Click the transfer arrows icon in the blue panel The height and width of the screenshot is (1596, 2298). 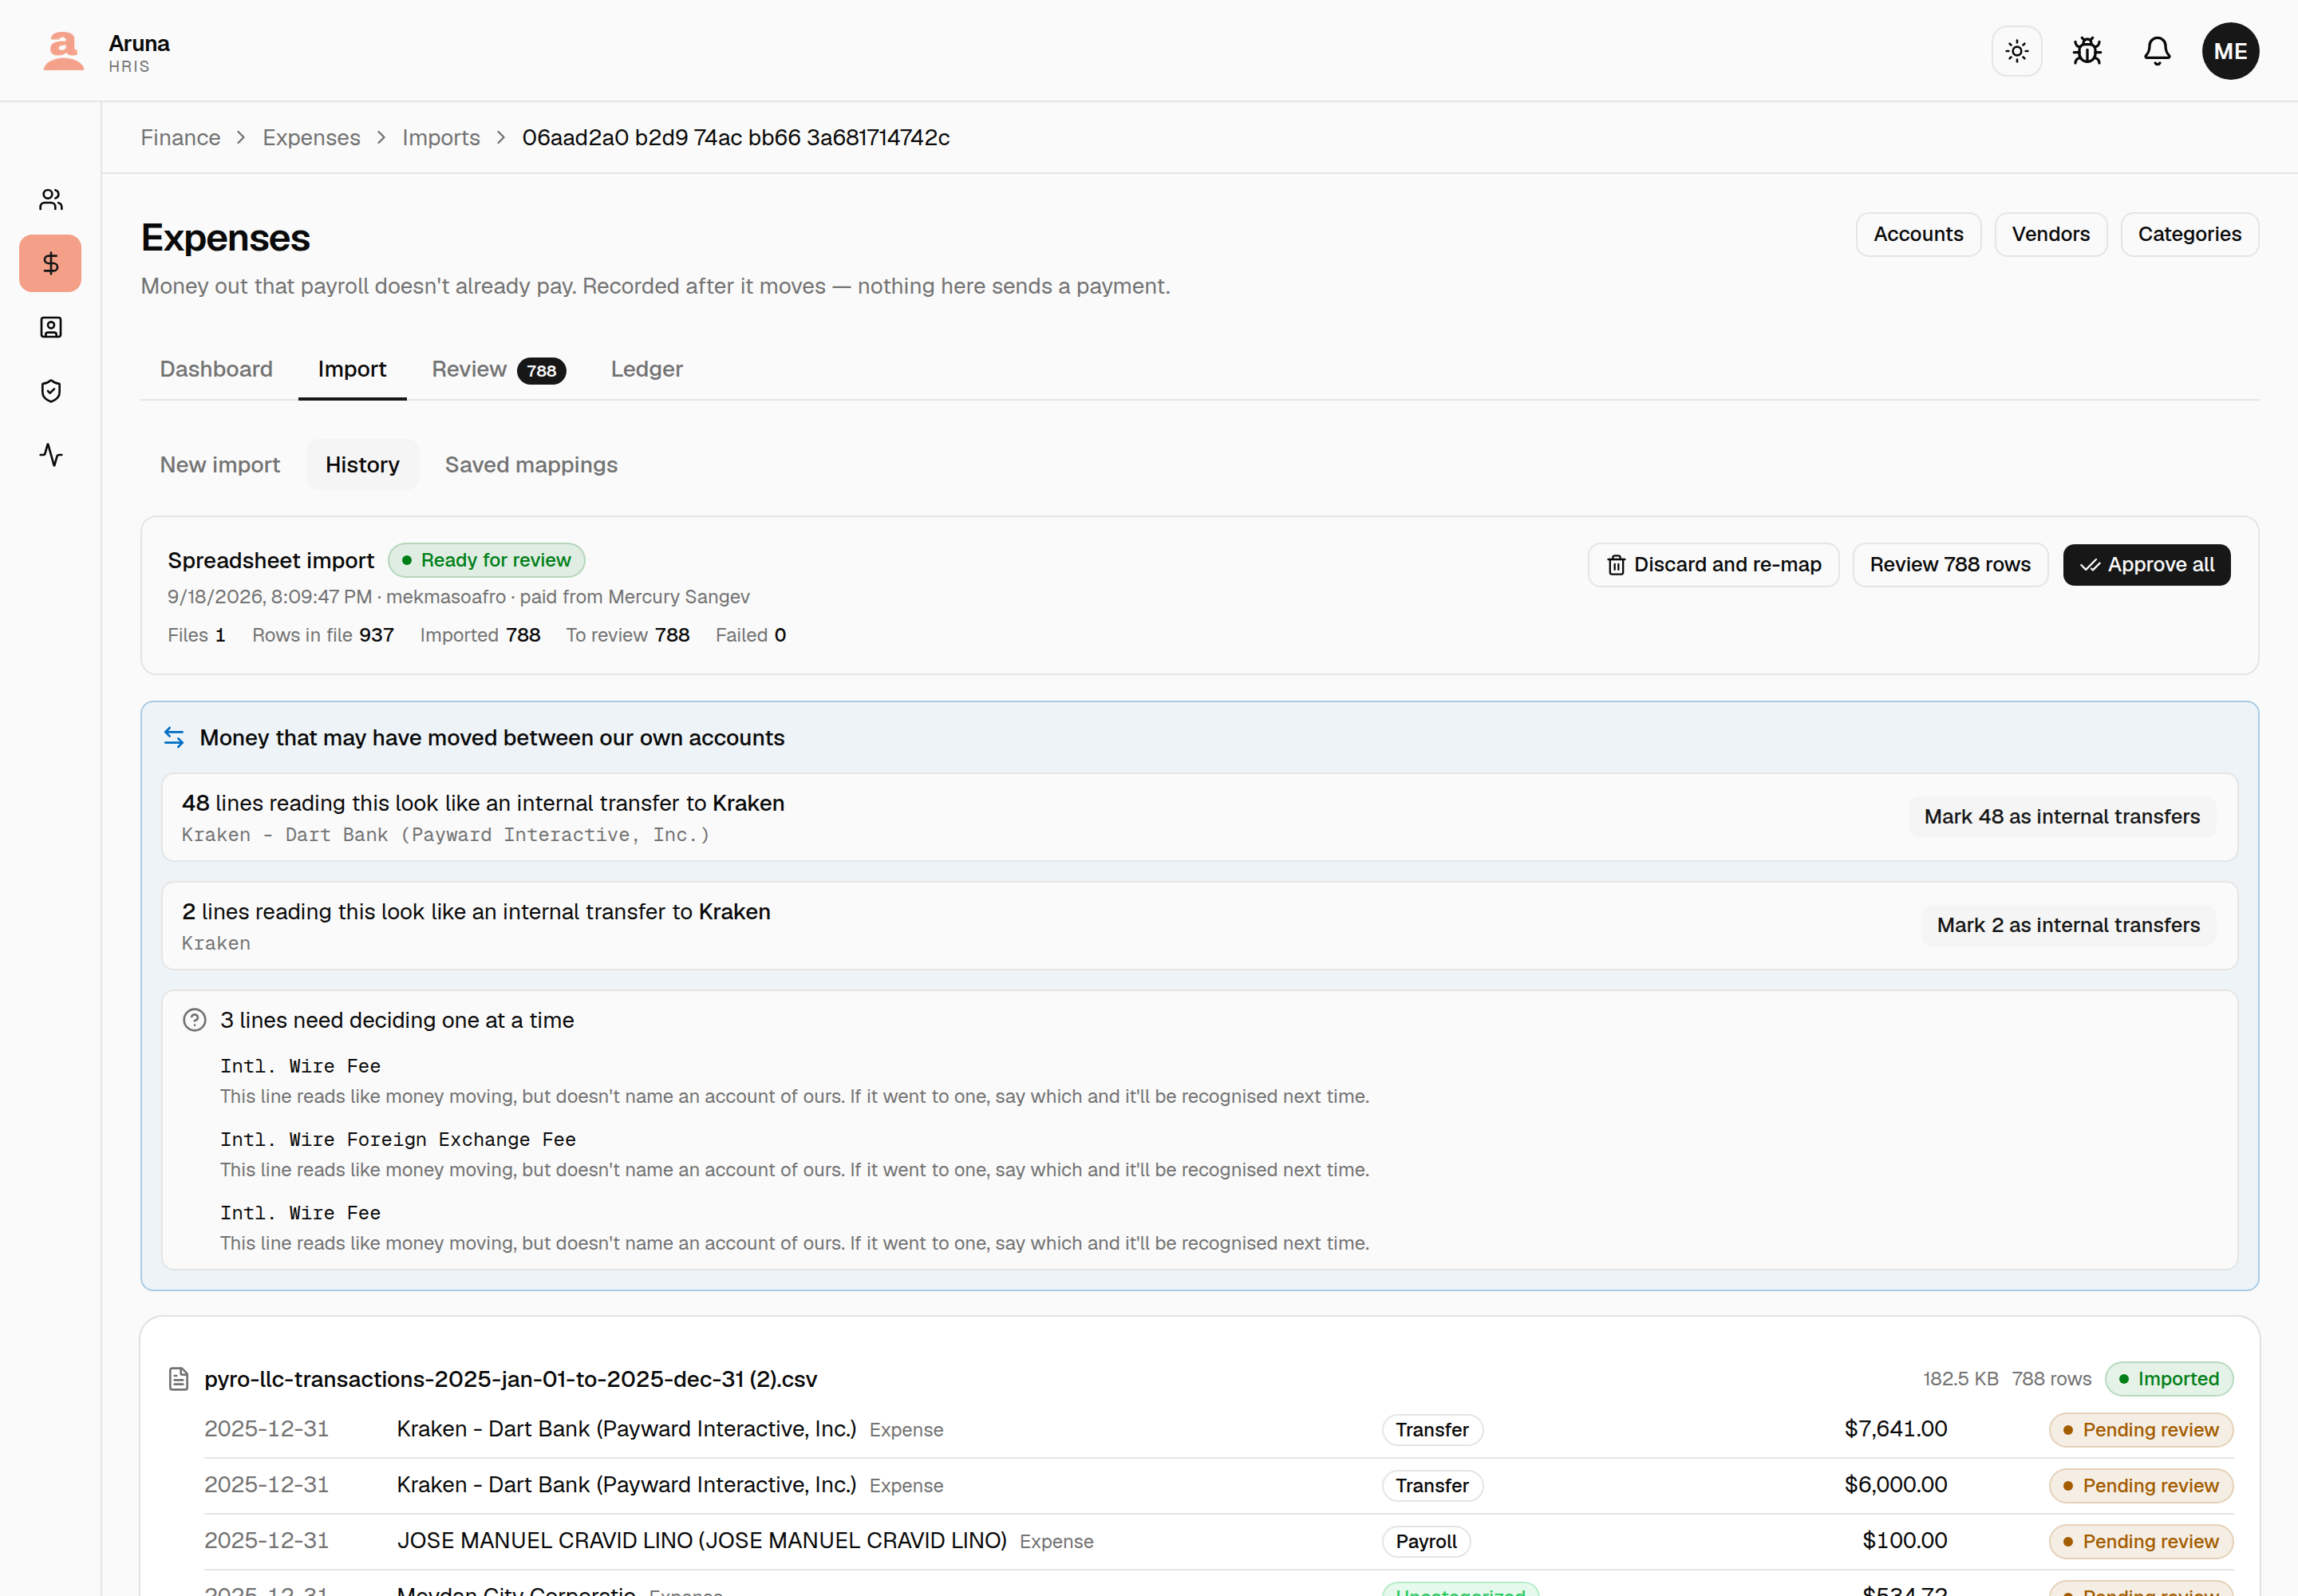(x=174, y=737)
